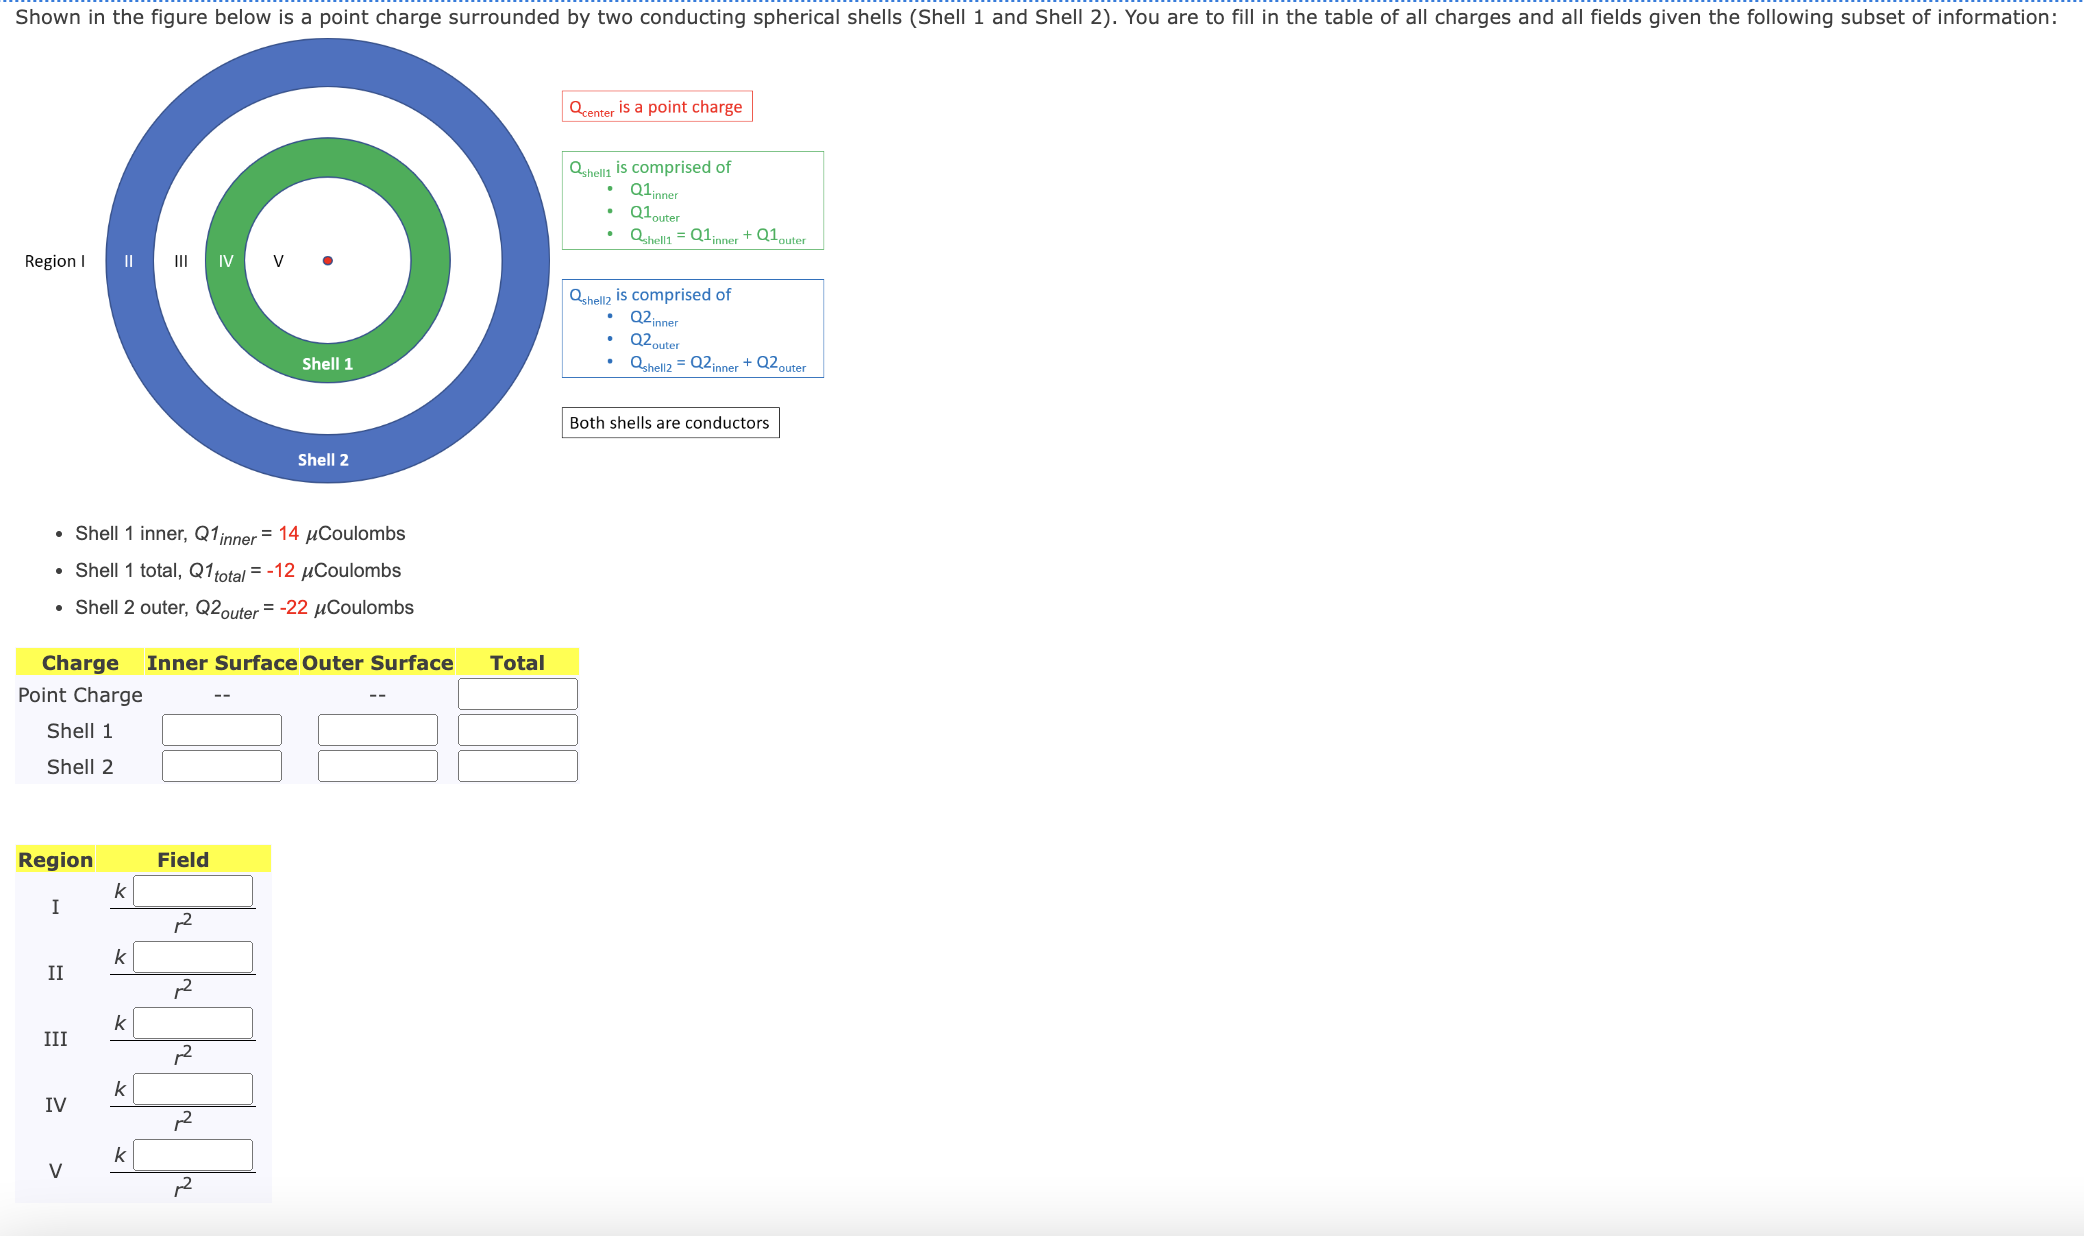
Task: Click the Shell 2 Total input field
Action: tap(517, 766)
